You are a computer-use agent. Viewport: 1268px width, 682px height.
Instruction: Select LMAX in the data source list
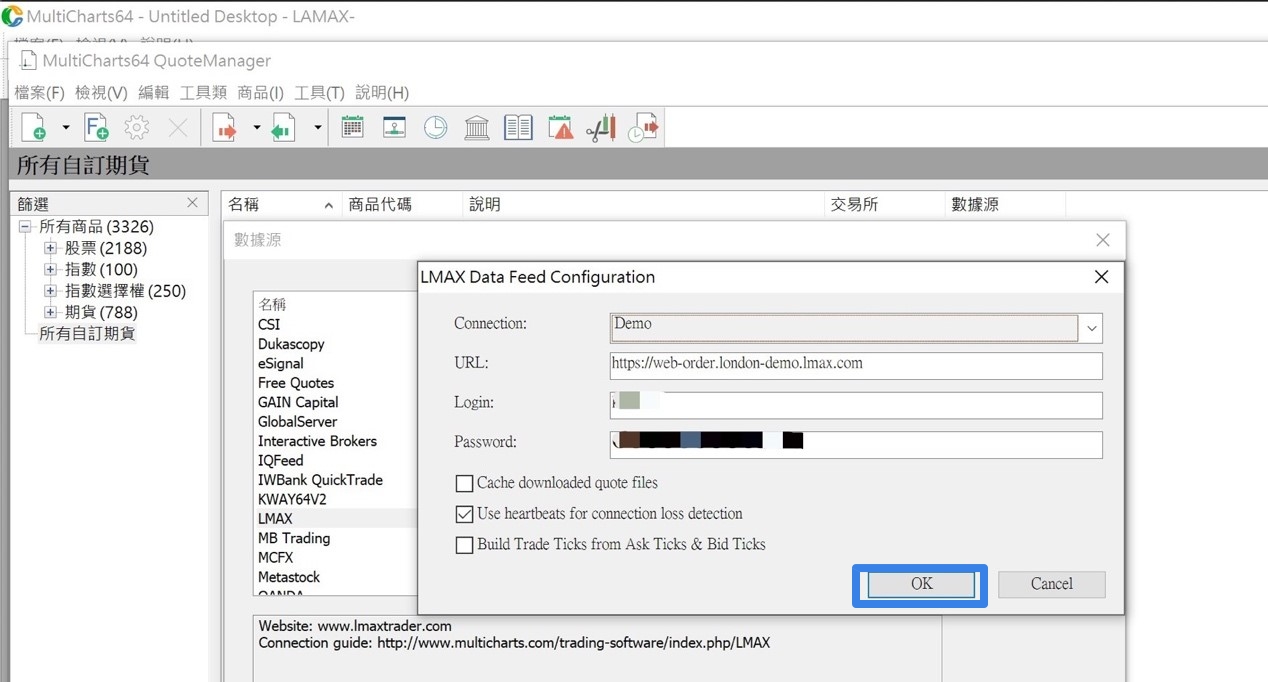pos(275,519)
